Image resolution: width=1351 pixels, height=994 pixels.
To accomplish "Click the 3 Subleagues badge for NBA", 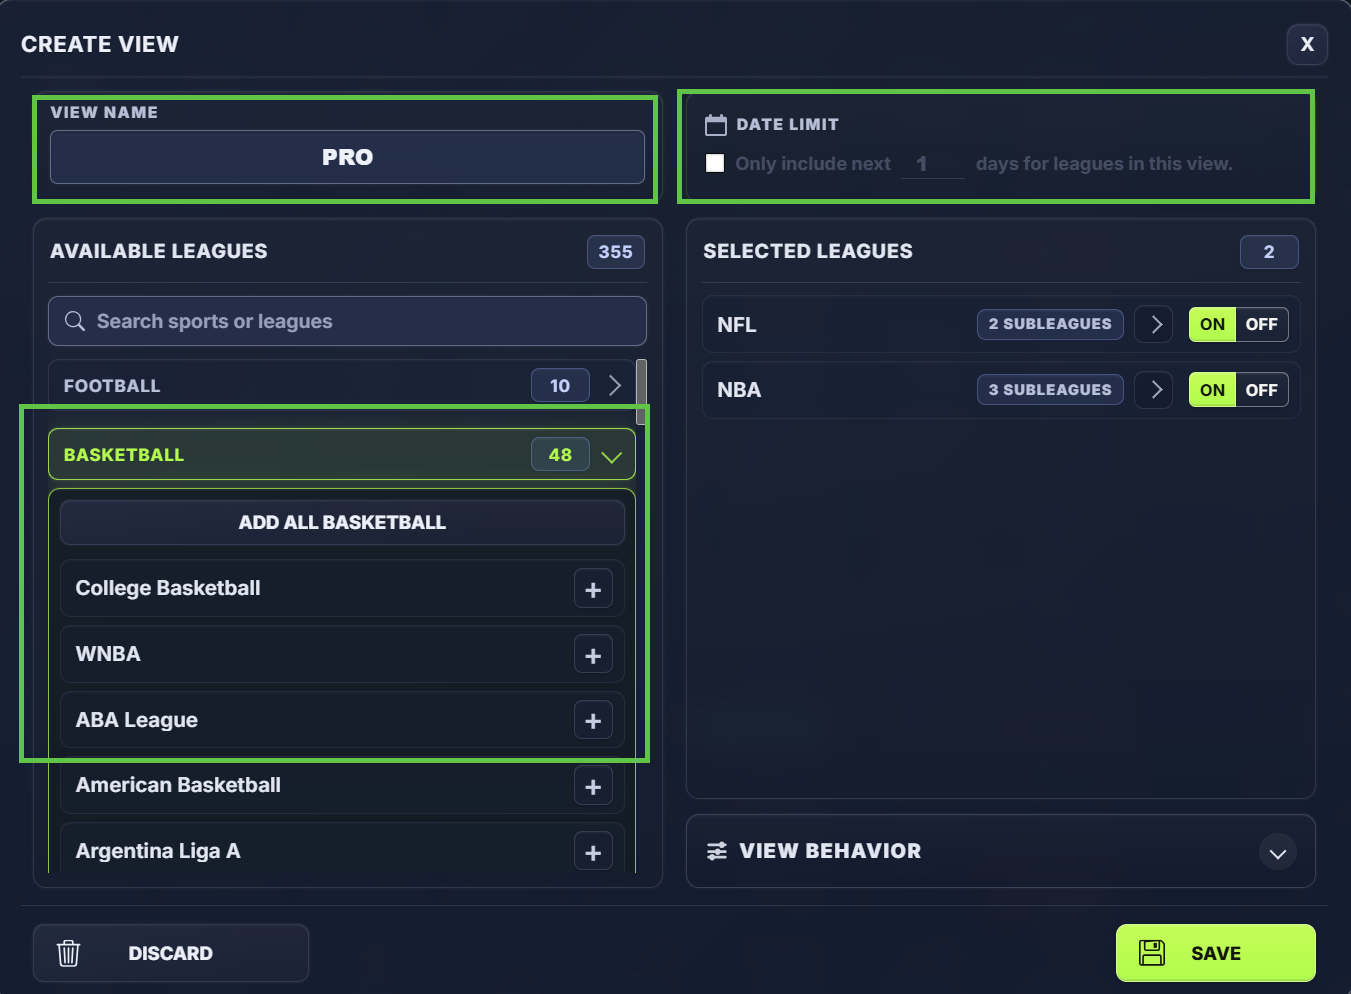I will point(1050,390).
